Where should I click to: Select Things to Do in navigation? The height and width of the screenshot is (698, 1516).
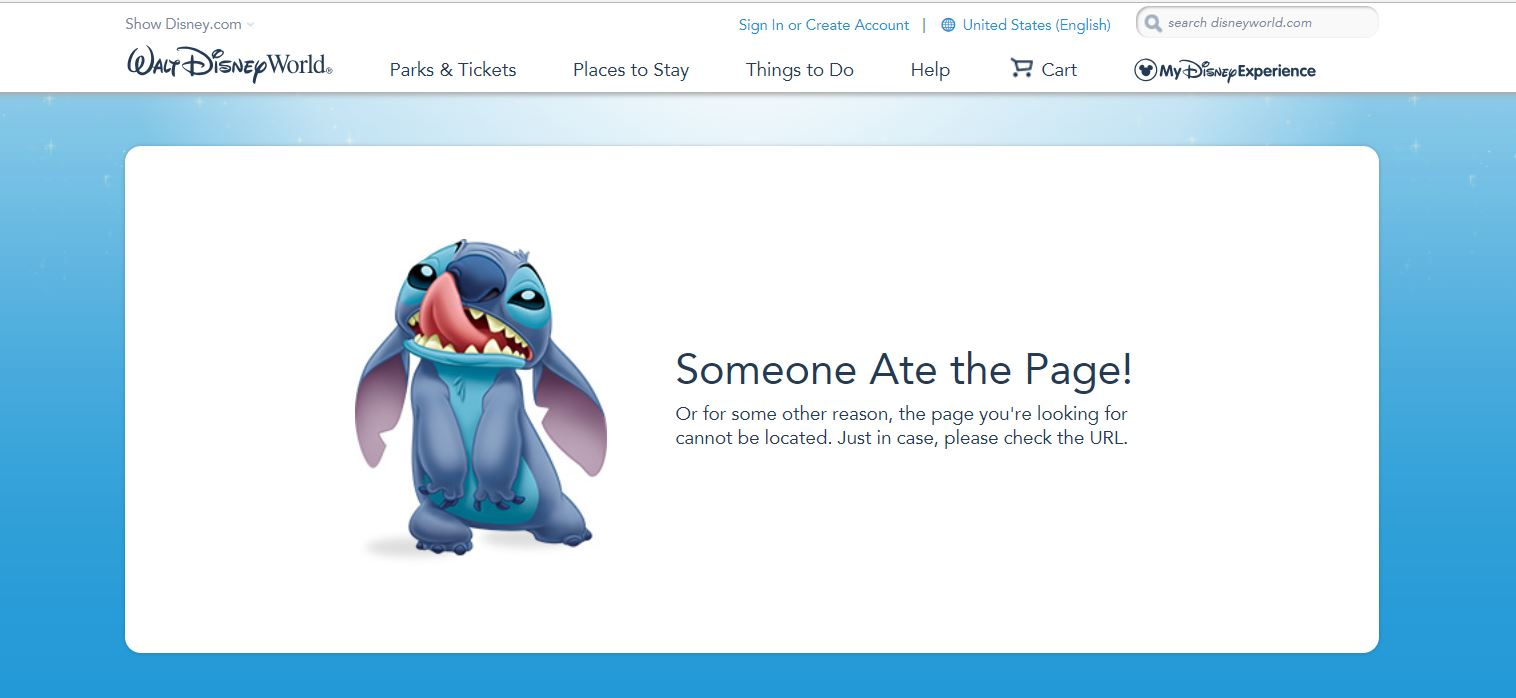click(x=799, y=70)
